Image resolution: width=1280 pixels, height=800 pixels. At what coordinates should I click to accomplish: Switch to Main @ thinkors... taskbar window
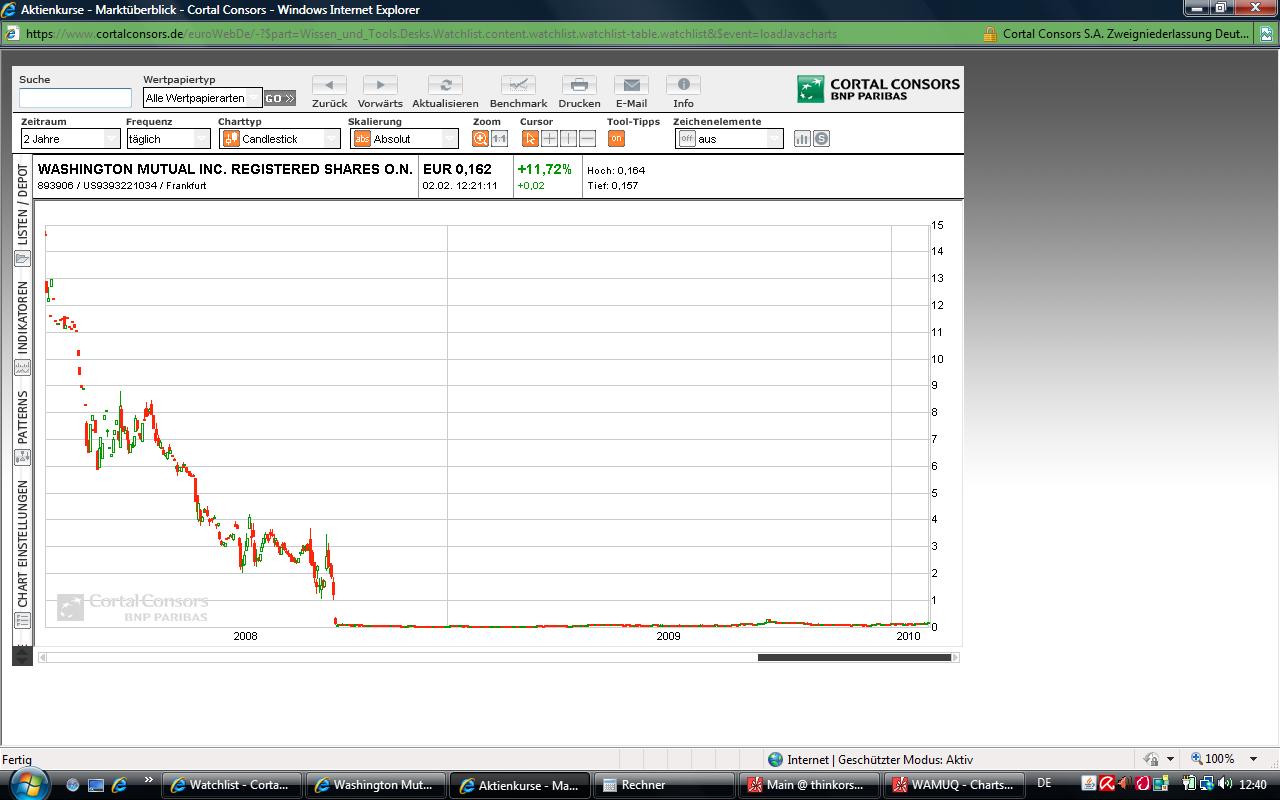(807, 785)
